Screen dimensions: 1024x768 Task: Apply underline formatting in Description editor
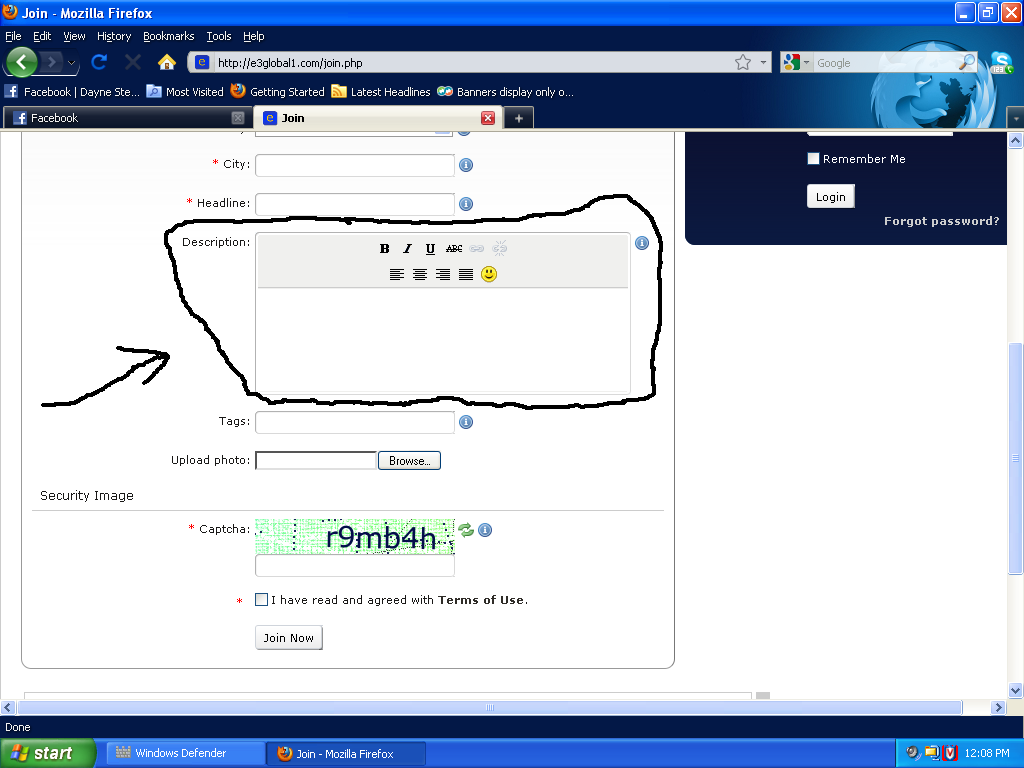click(430, 249)
